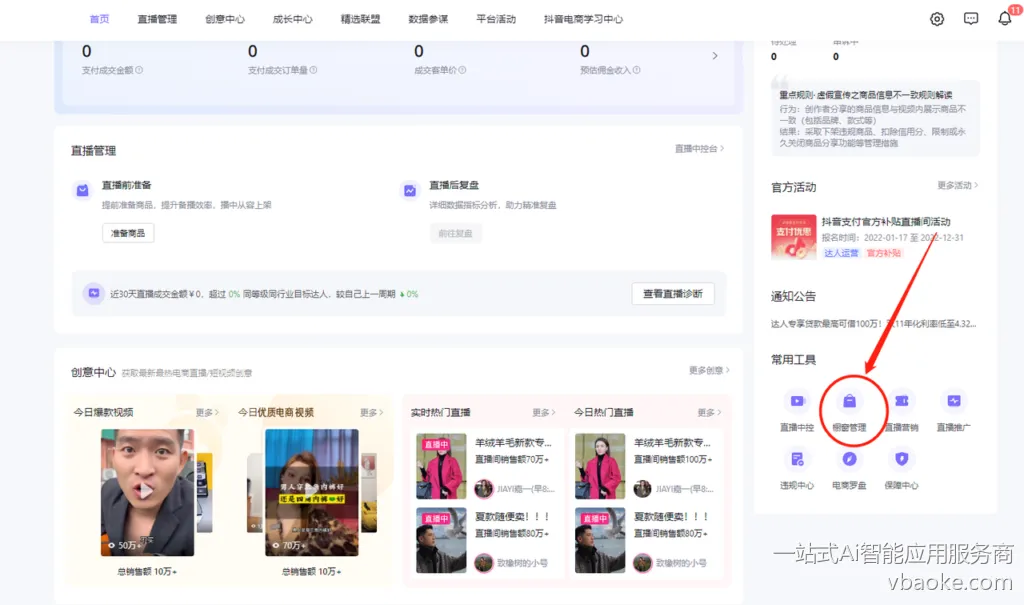Click the 官方补贴 tag
This screenshot has width=1024, height=605.
point(884,253)
